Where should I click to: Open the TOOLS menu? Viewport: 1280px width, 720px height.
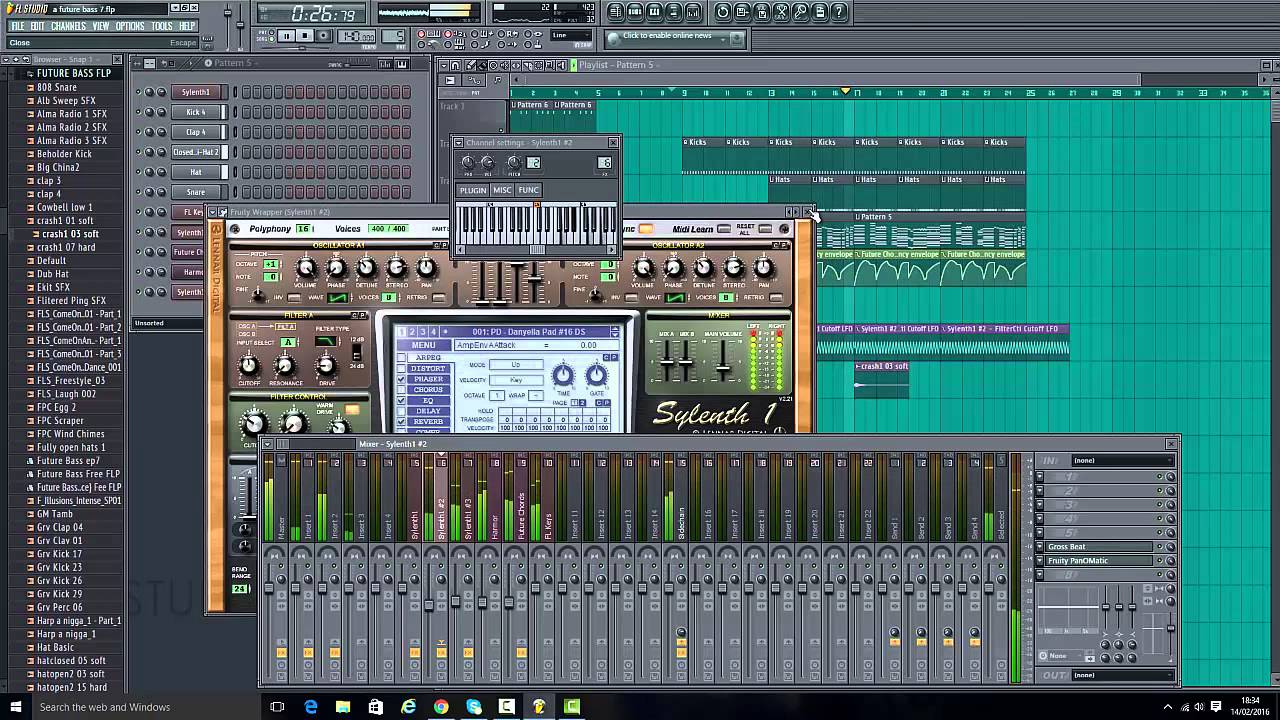pos(162,26)
